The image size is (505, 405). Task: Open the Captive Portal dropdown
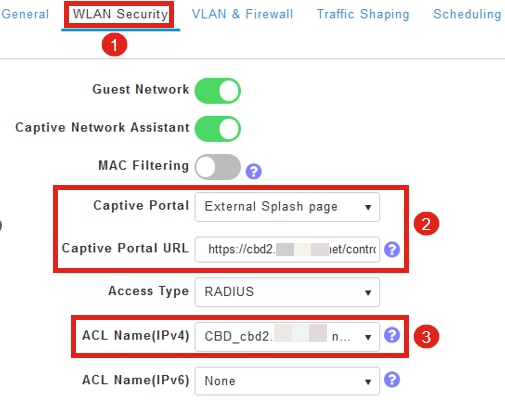(x=287, y=207)
